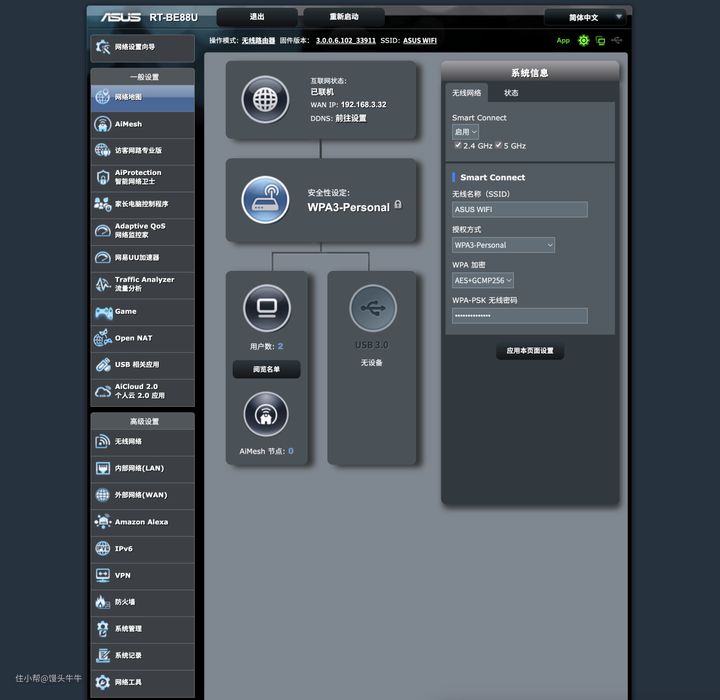Expand the WPA3-Personal authentication dropdown

503,245
